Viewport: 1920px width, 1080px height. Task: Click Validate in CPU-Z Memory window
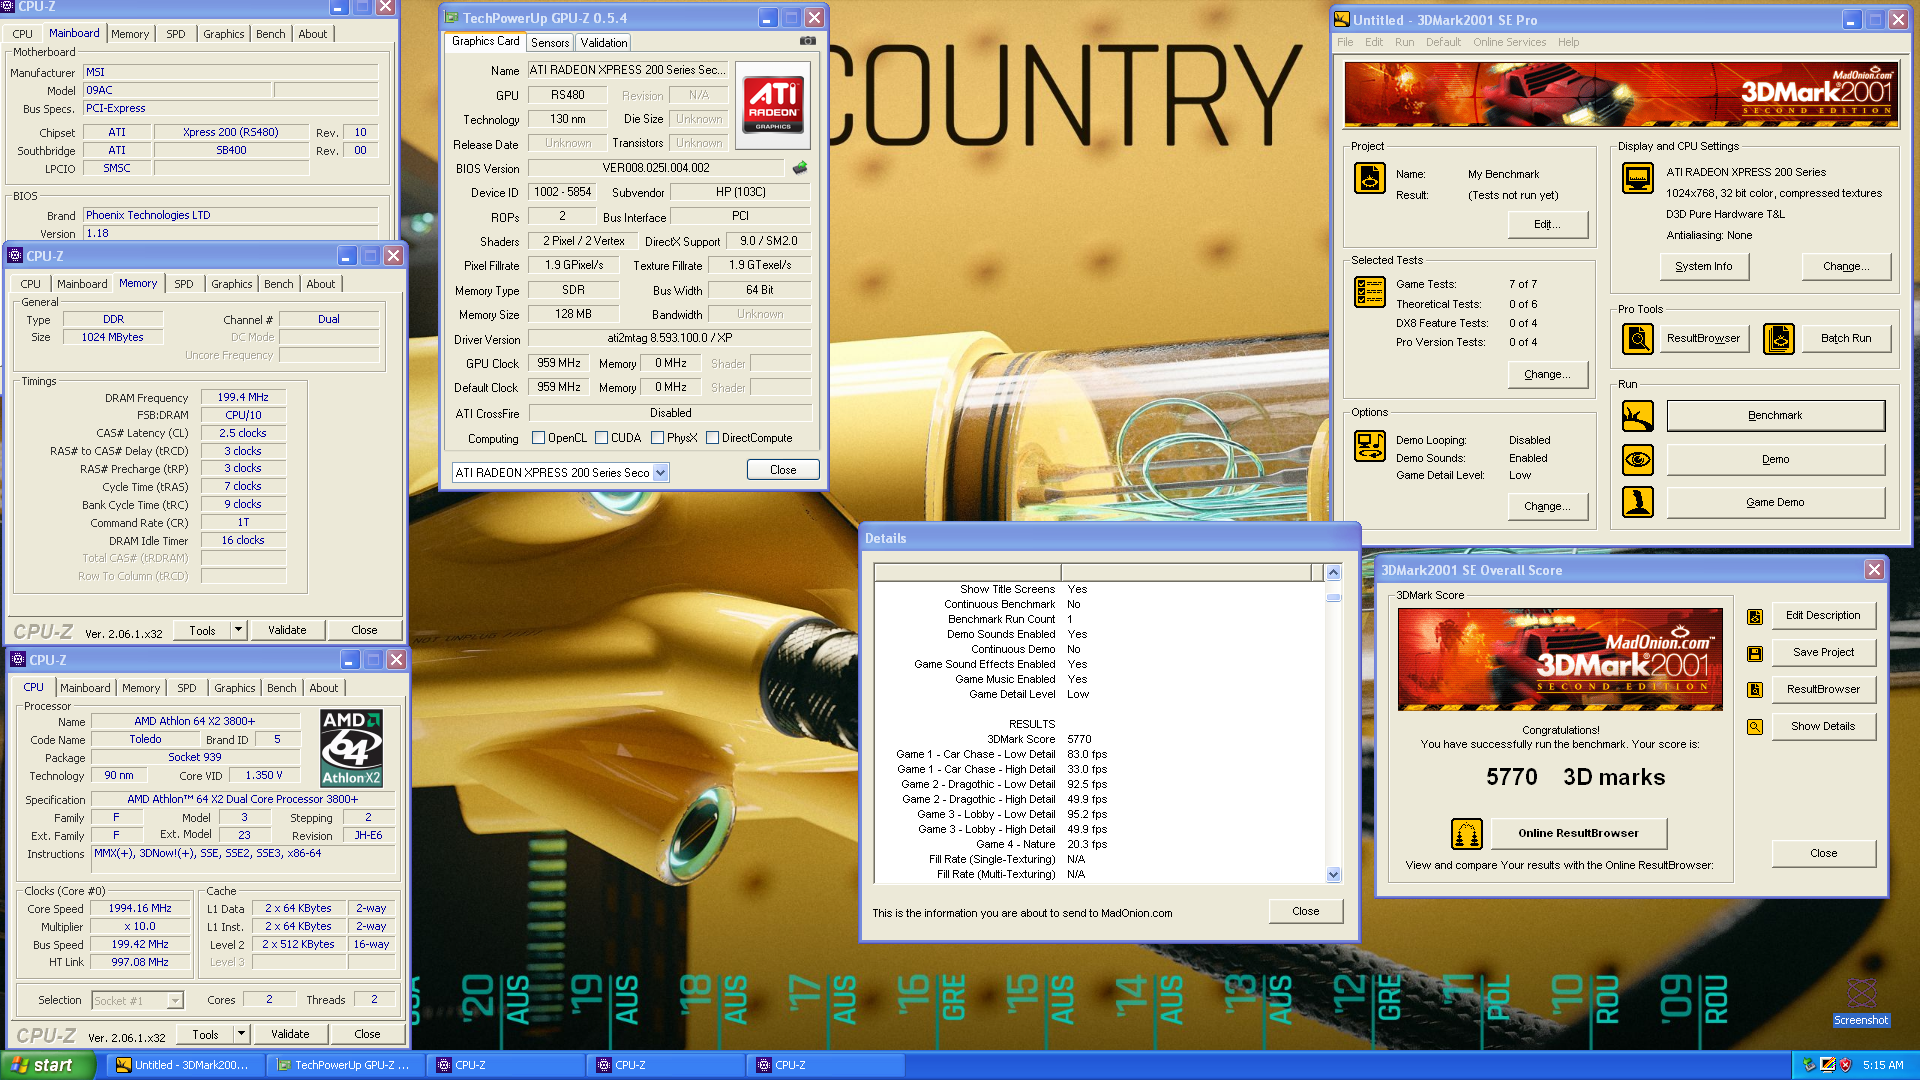[x=287, y=630]
